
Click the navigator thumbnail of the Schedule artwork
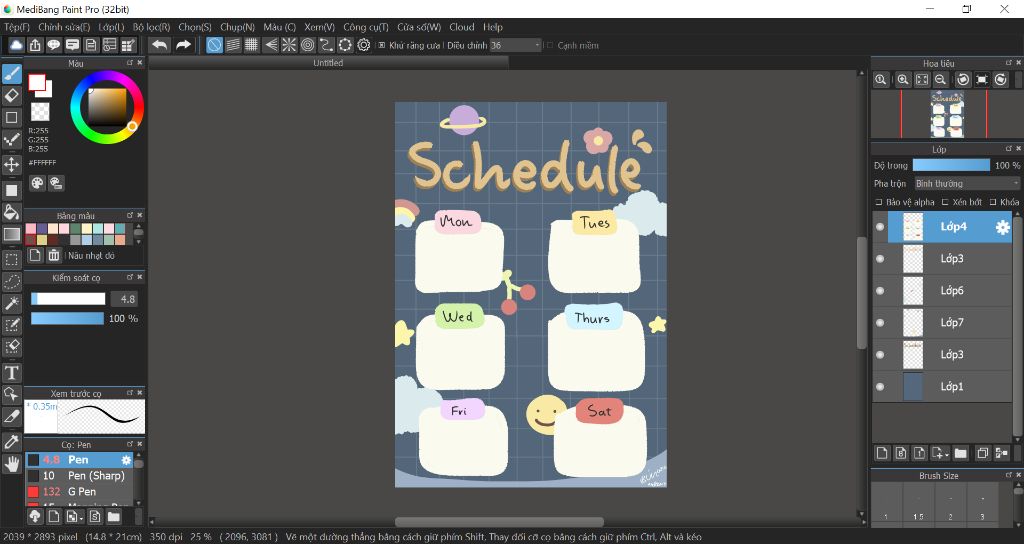tap(947, 114)
